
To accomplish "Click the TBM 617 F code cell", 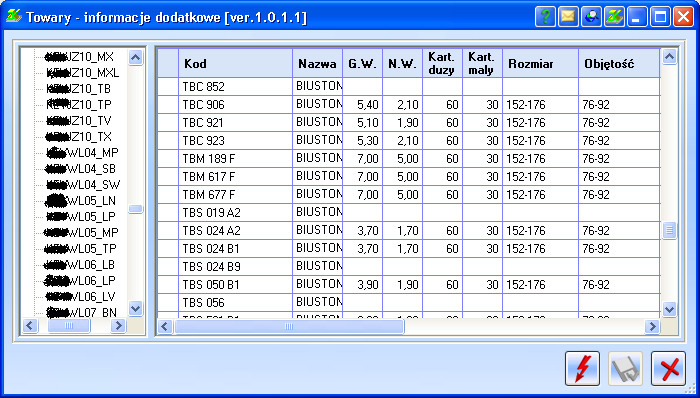I will tap(235, 177).
